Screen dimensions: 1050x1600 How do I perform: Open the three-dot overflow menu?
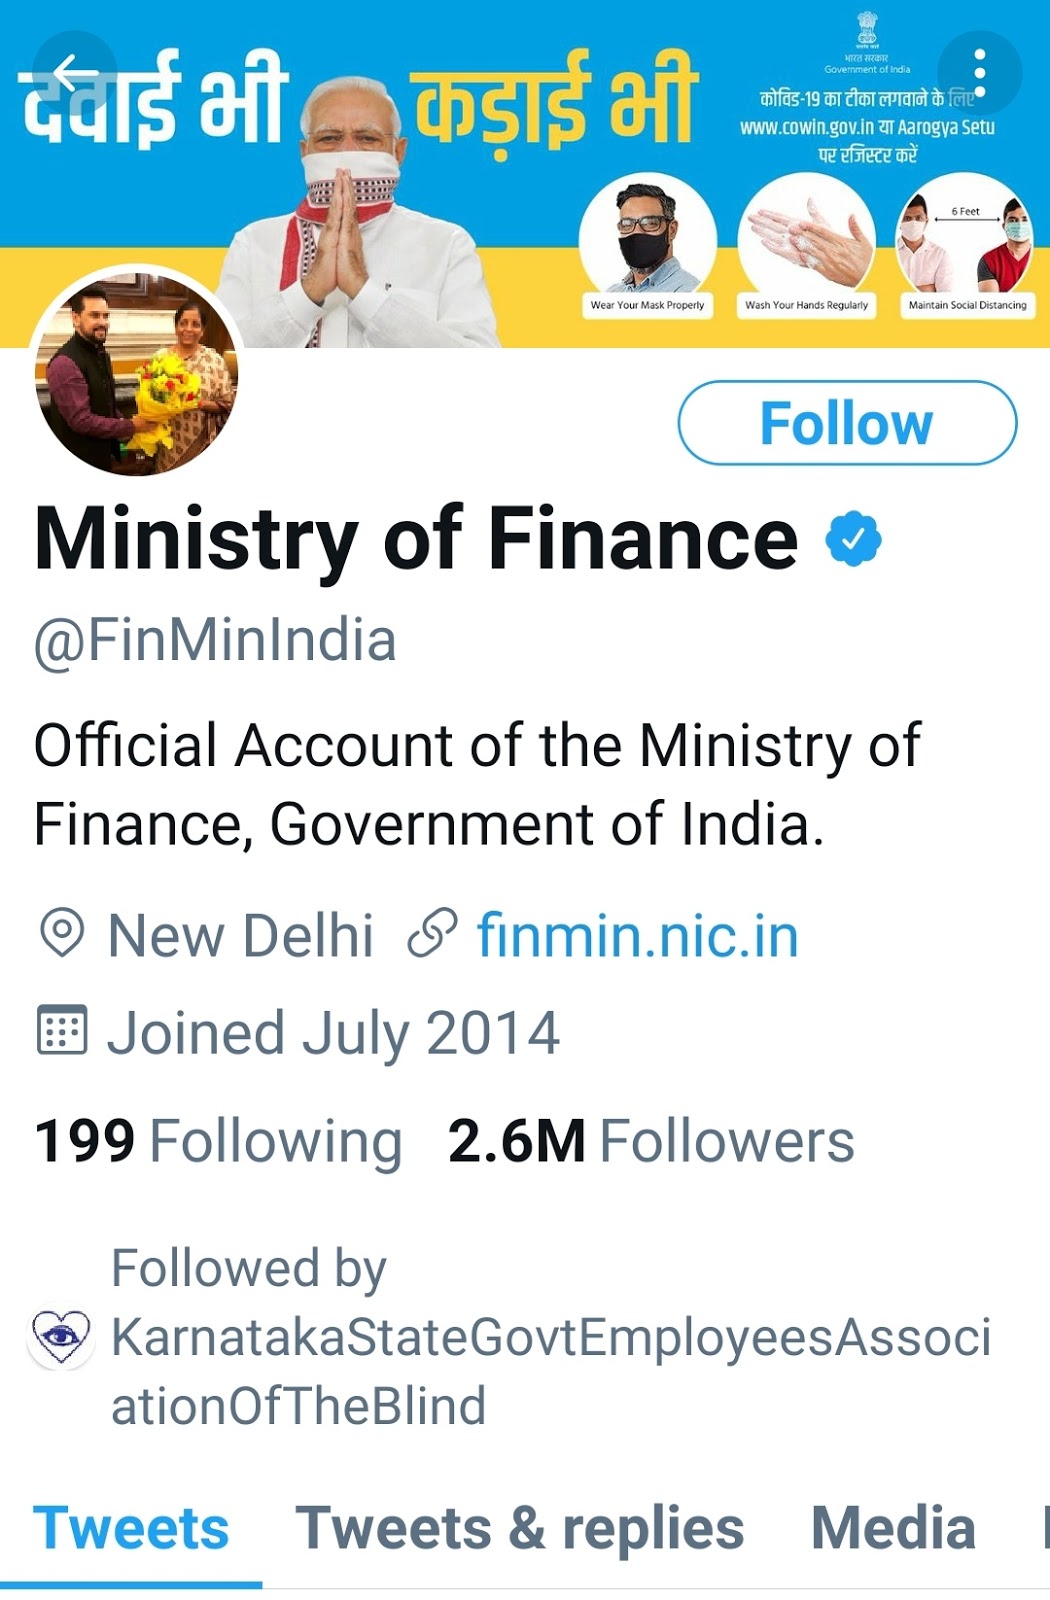979,72
